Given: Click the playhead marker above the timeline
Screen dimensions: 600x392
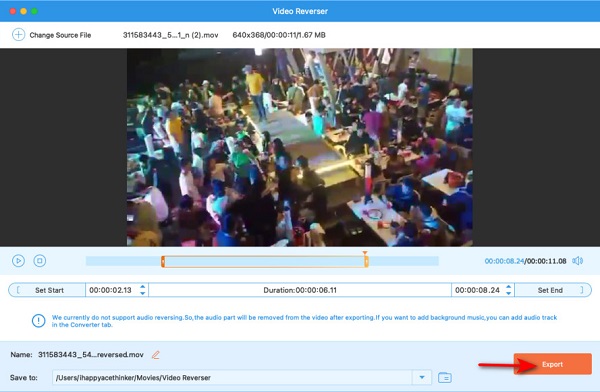Looking at the screenshot, I should click(365, 253).
